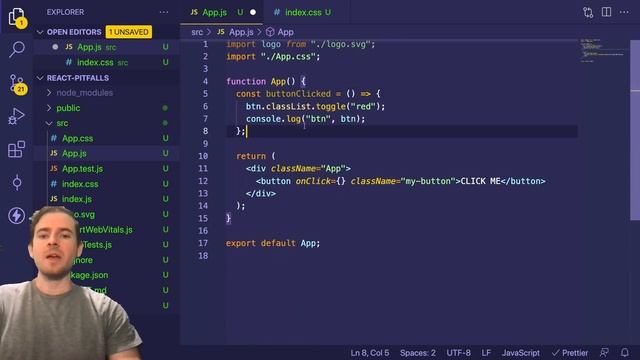The width and height of the screenshot is (640, 360).
Task: Click the CSS hash icon beside App.css
Action: (54, 138)
